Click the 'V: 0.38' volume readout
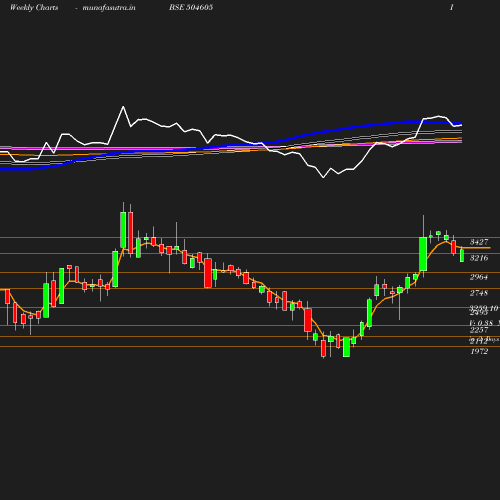This screenshot has width=500, height=500. pyautogui.click(x=481, y=323)
